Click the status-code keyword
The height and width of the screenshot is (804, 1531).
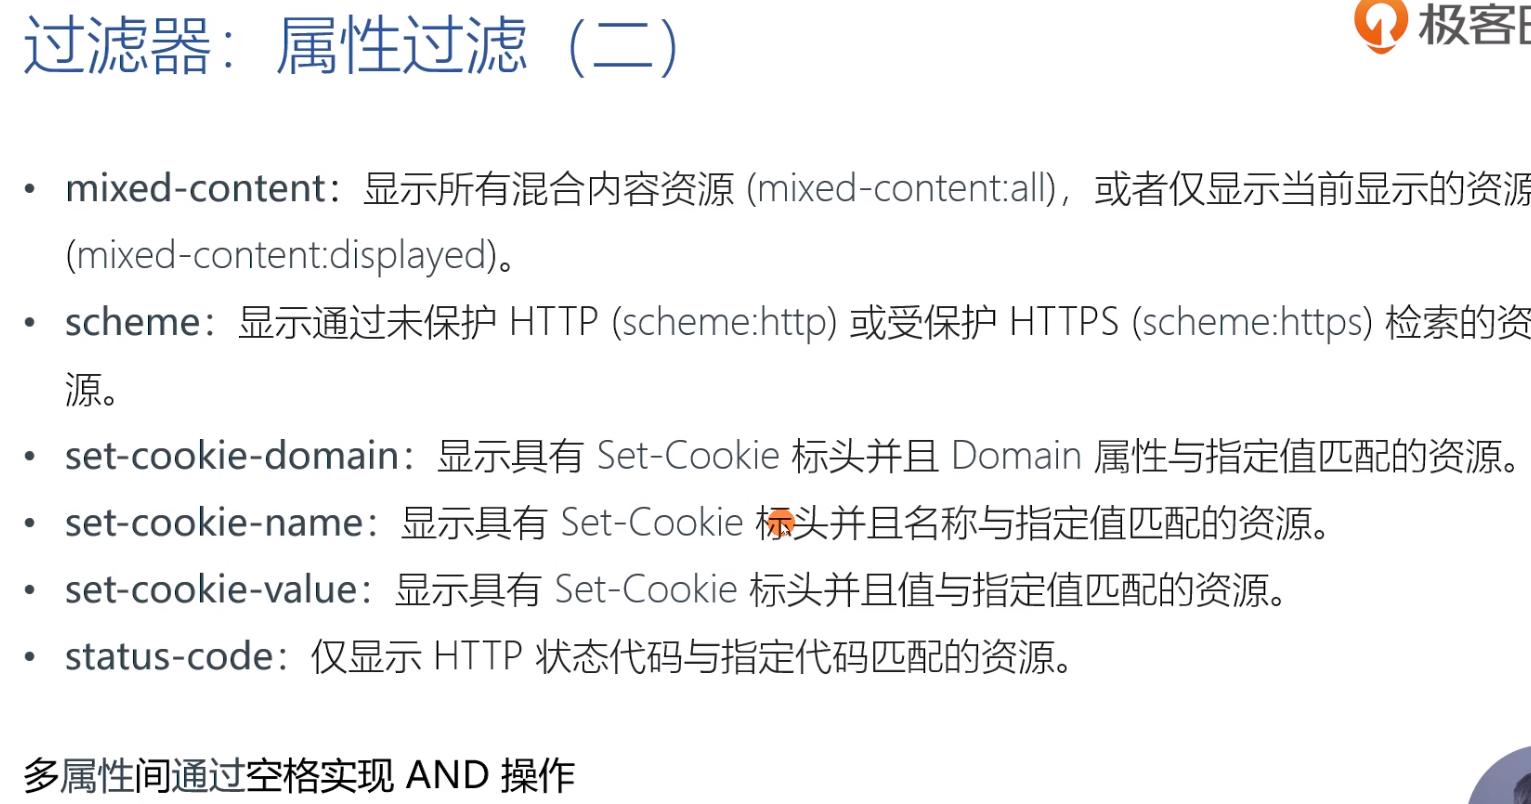170,657
